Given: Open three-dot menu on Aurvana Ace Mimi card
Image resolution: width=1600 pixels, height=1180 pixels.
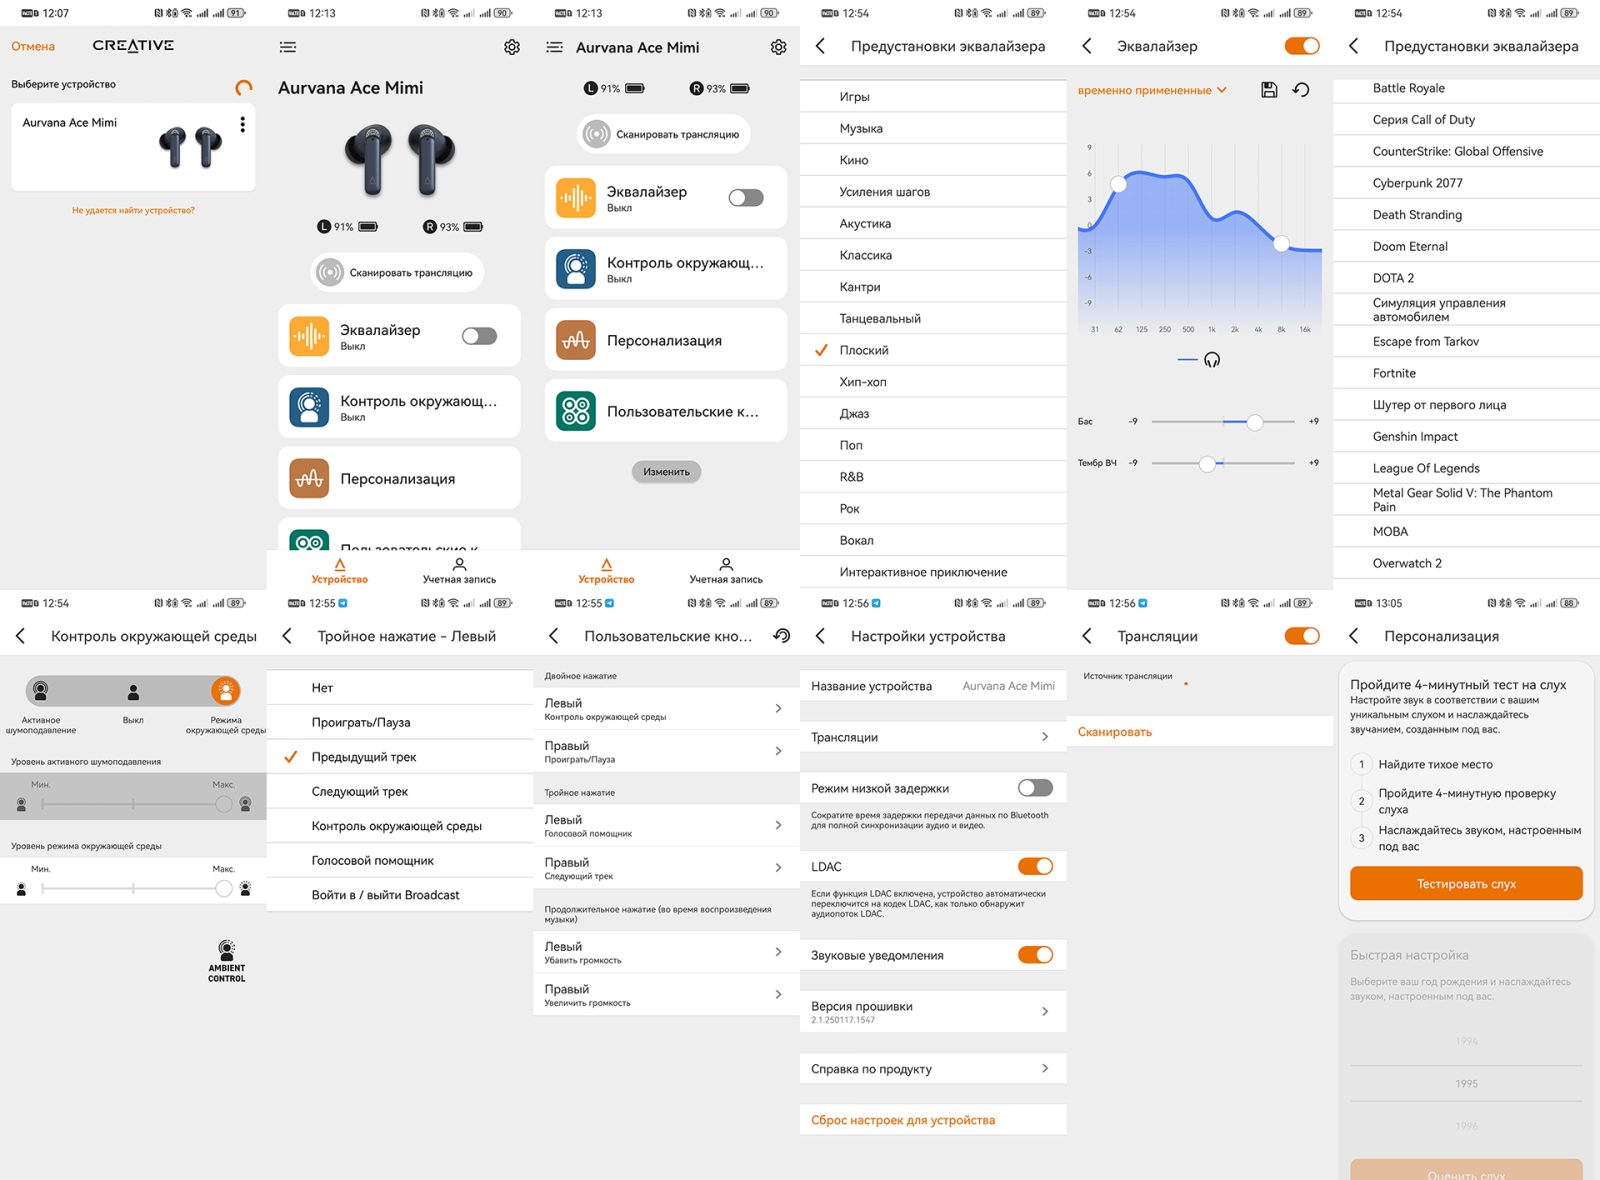Looking at the screenshot, I should [x=242, y=124].
